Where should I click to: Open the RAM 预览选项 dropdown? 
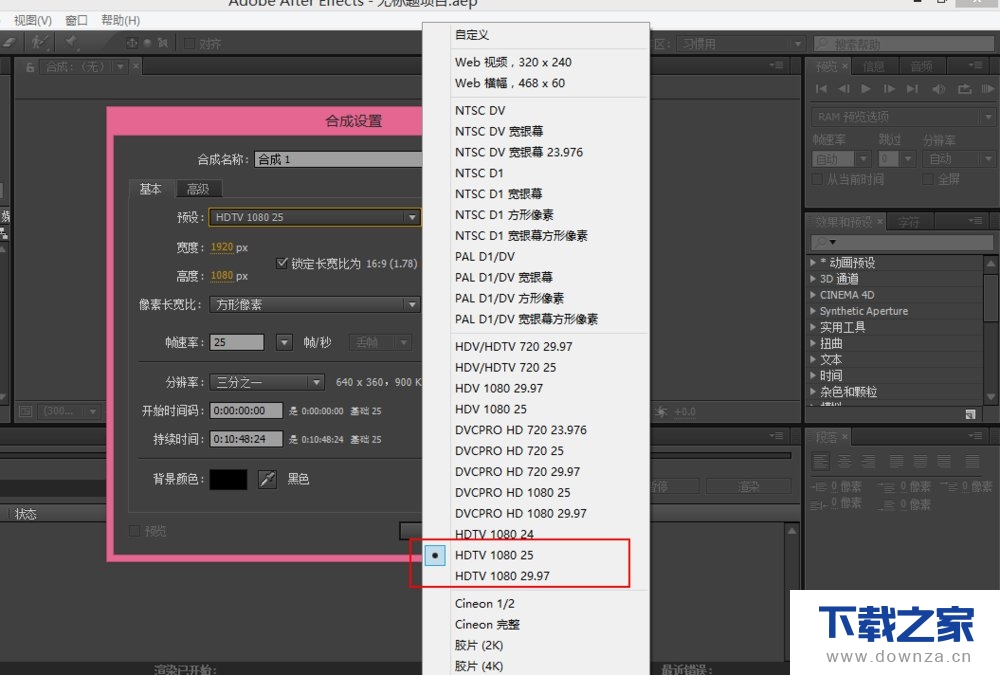point(903,117)
